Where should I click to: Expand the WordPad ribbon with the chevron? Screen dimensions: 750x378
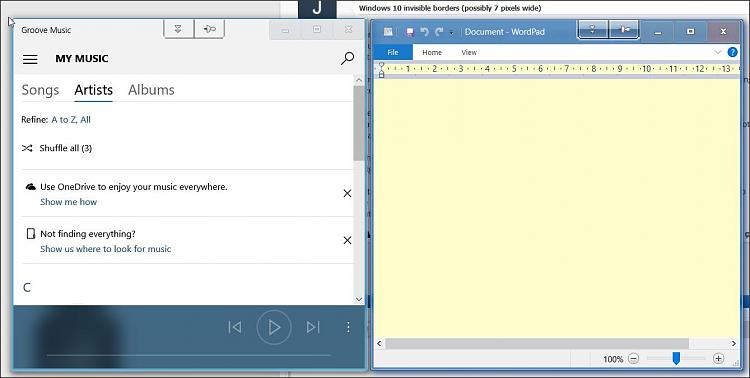717,52
